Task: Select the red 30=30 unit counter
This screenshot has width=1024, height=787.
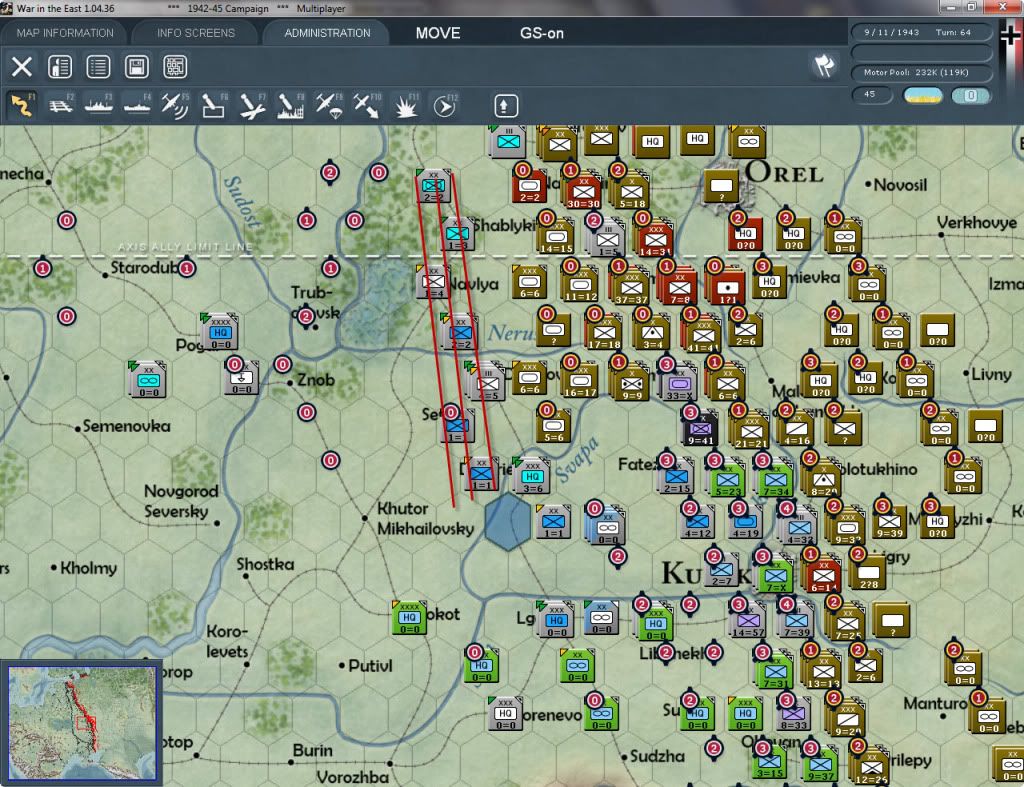Action: [x=583, y=191]
